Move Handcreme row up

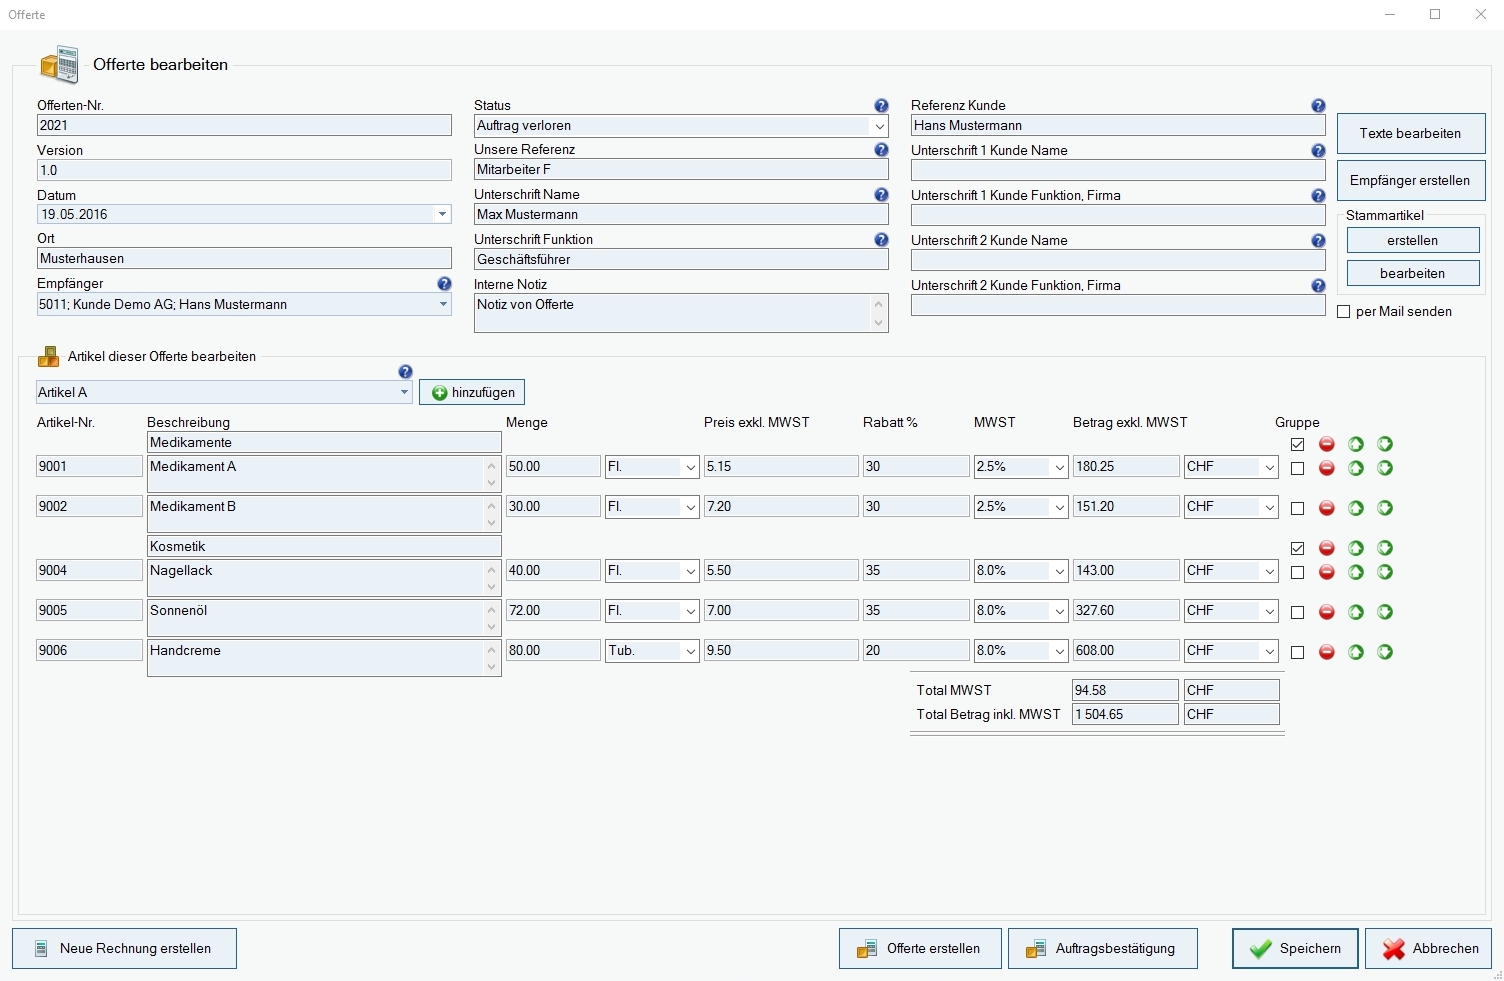pos(1356,652)
